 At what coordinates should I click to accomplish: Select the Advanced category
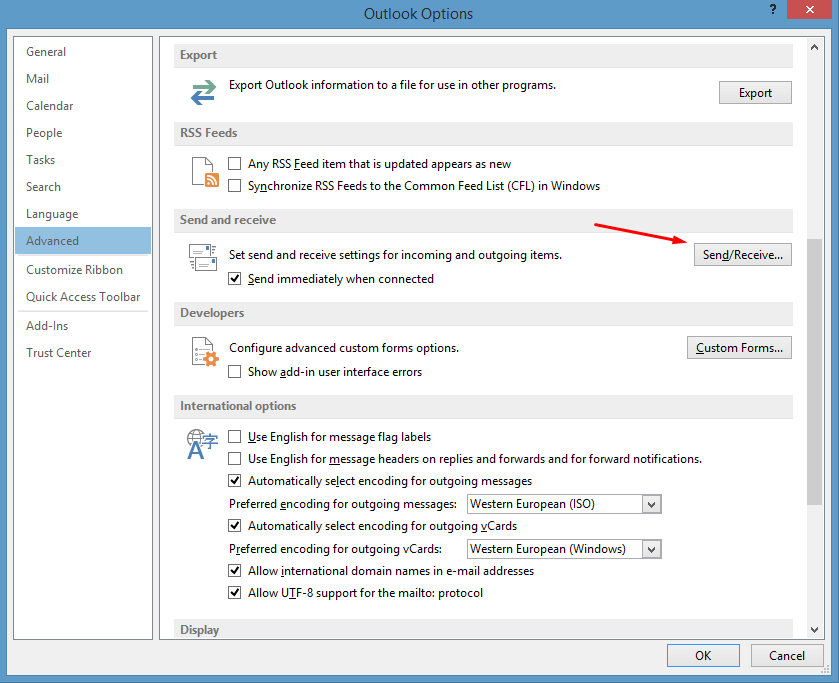pyautogui.click(x=83, y=241)
